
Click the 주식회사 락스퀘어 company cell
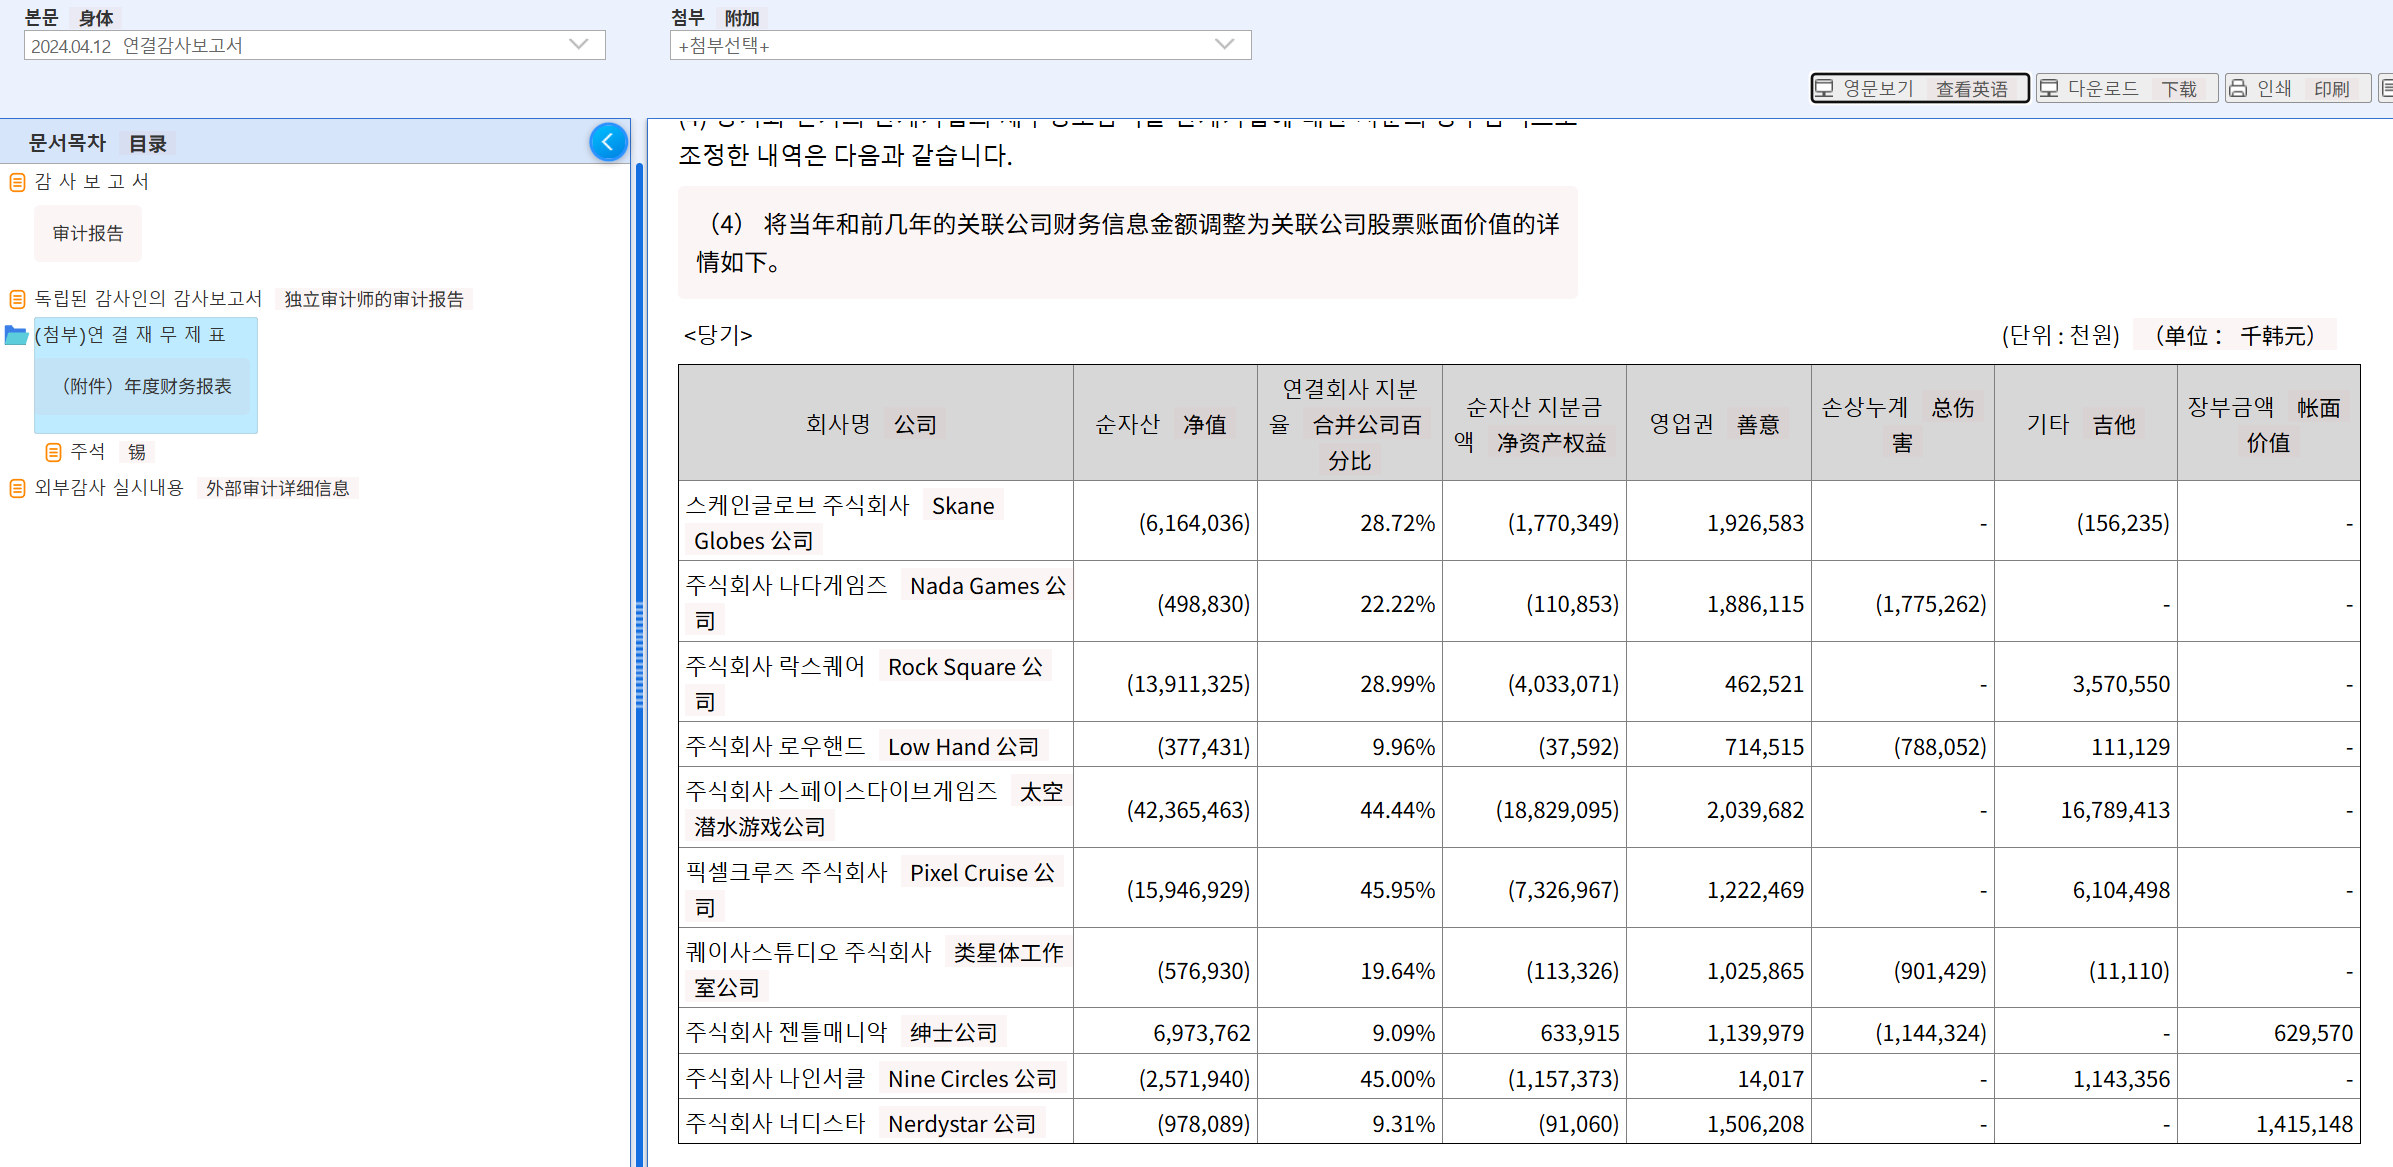[x=876, y=684]
